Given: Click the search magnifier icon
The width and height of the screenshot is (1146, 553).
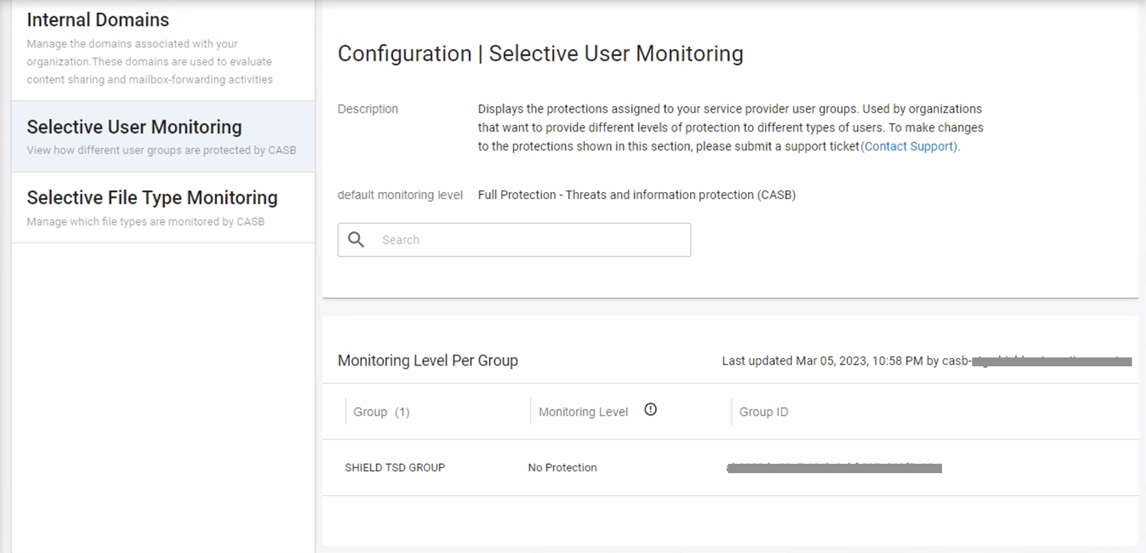Looking at the screenshot, I should point(356,240).
